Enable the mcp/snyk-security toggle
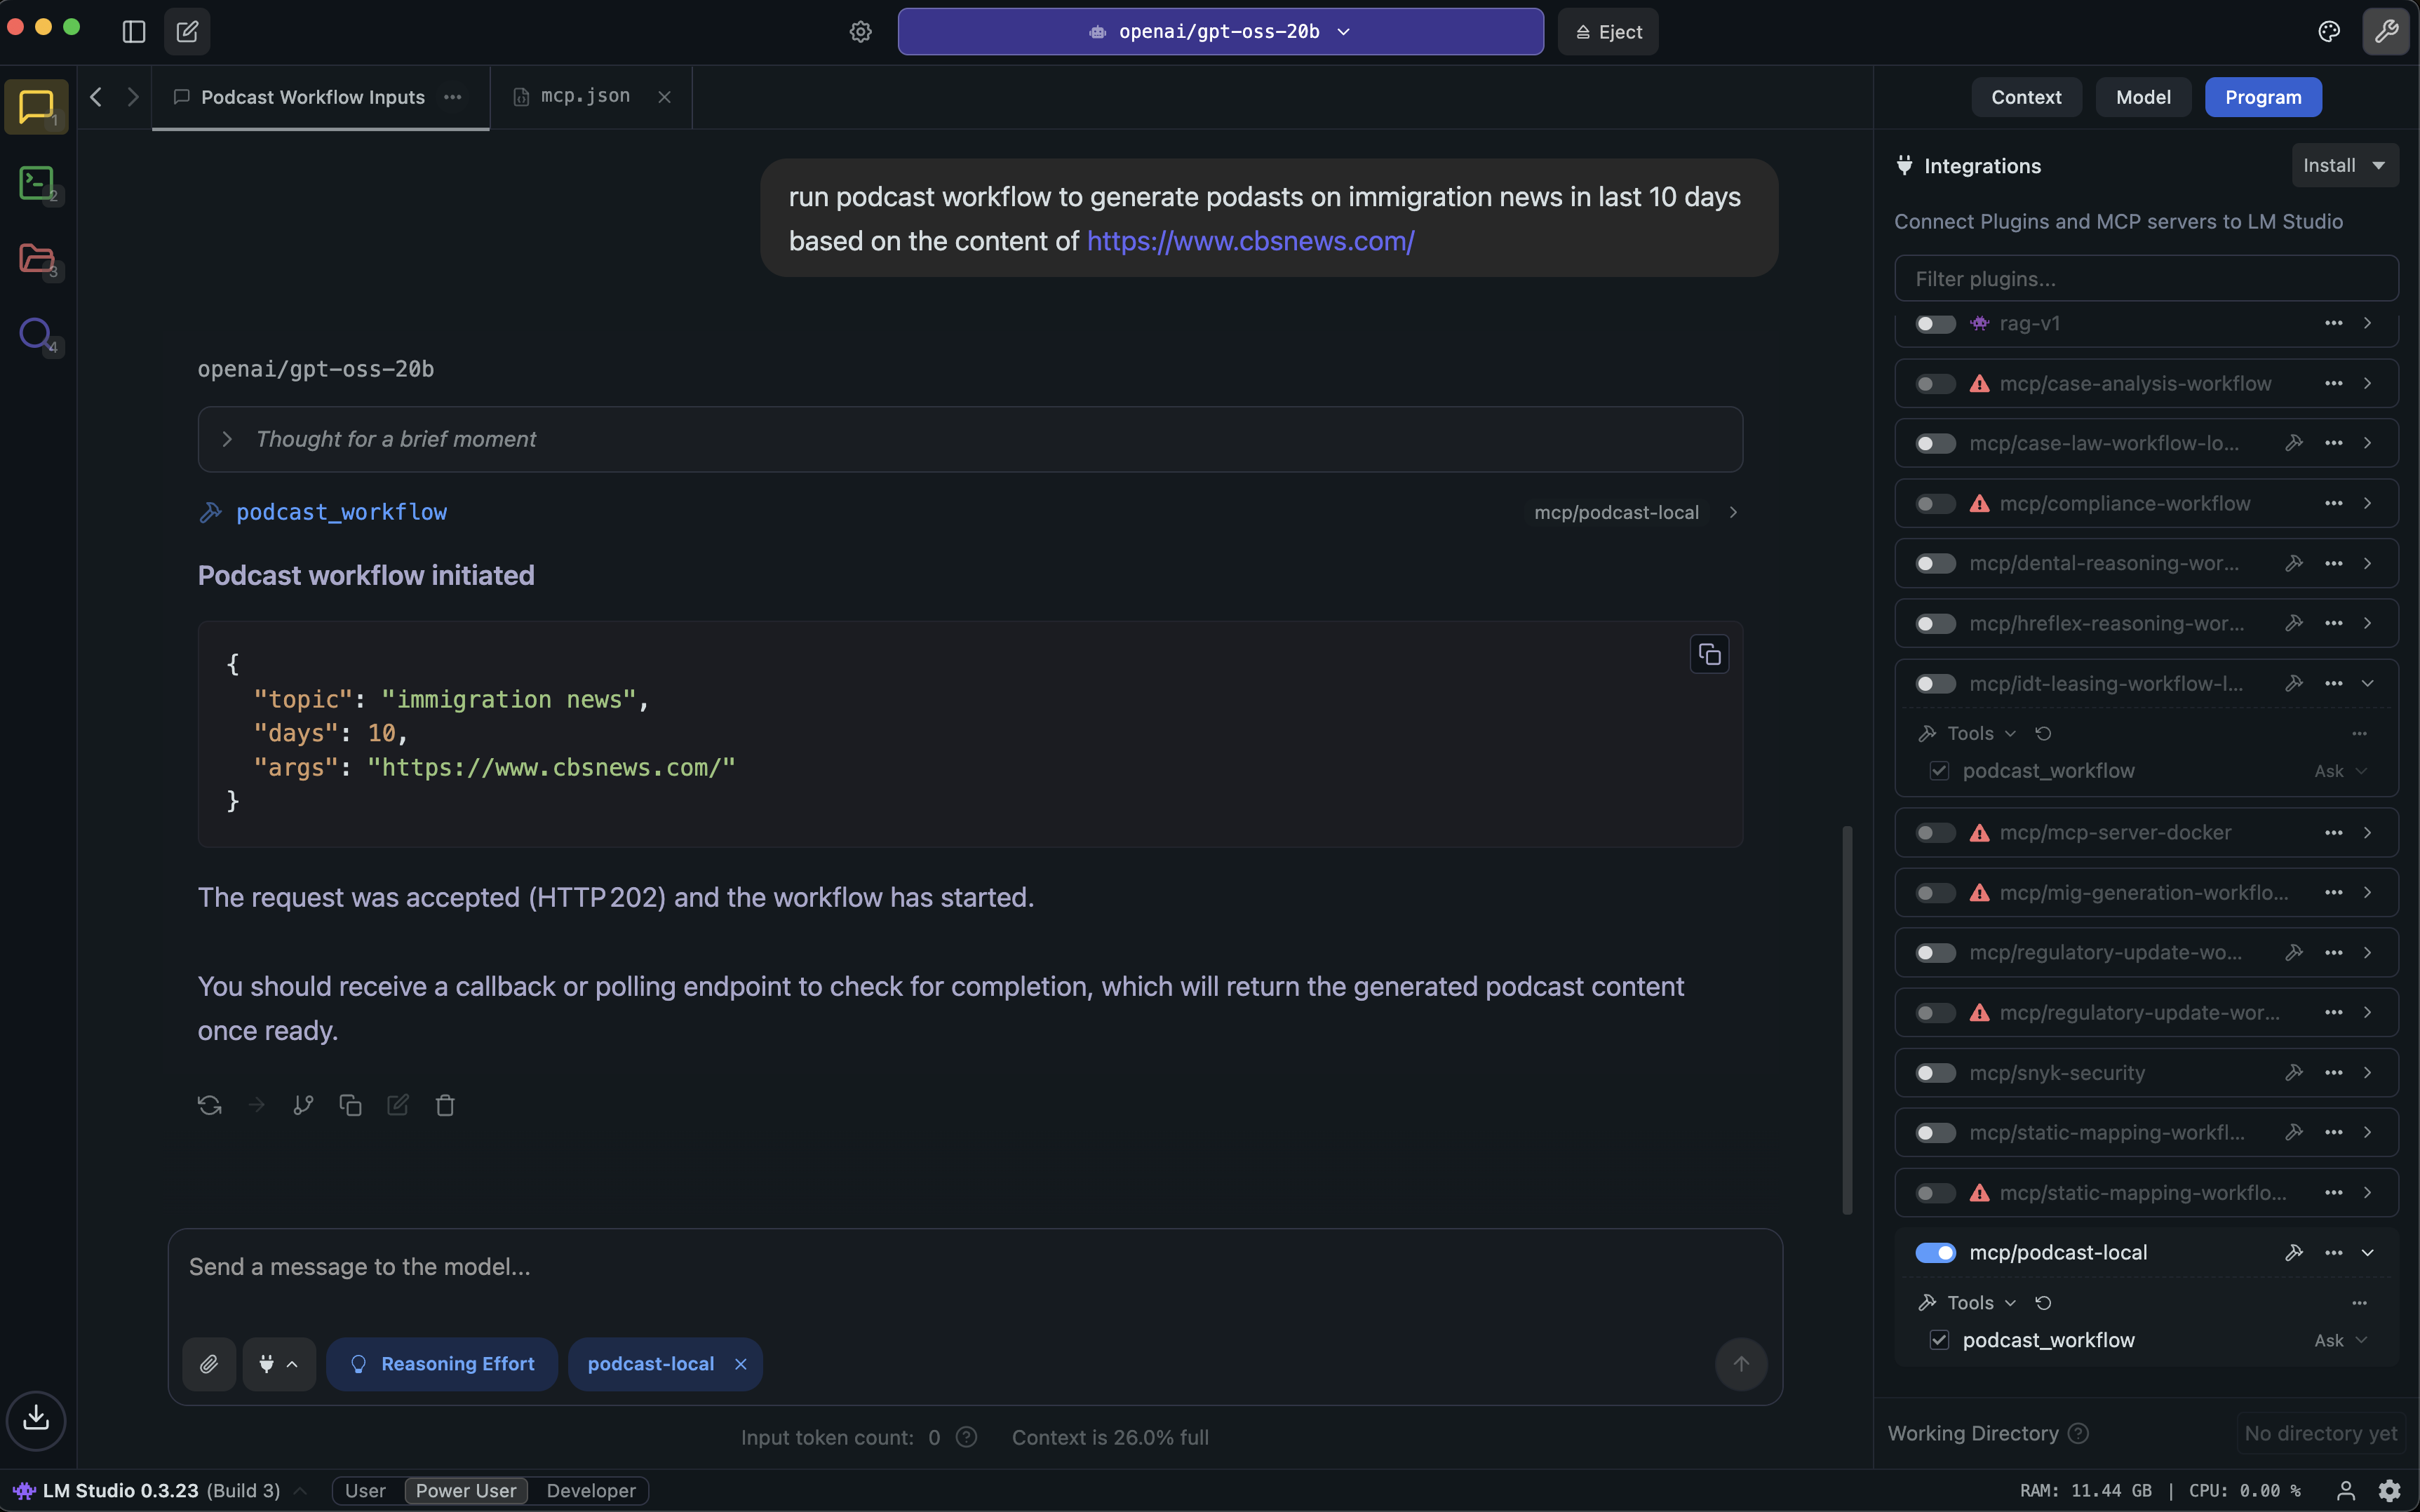The width and height of the screenshot is (2420, 1512). point(1935,1073)
